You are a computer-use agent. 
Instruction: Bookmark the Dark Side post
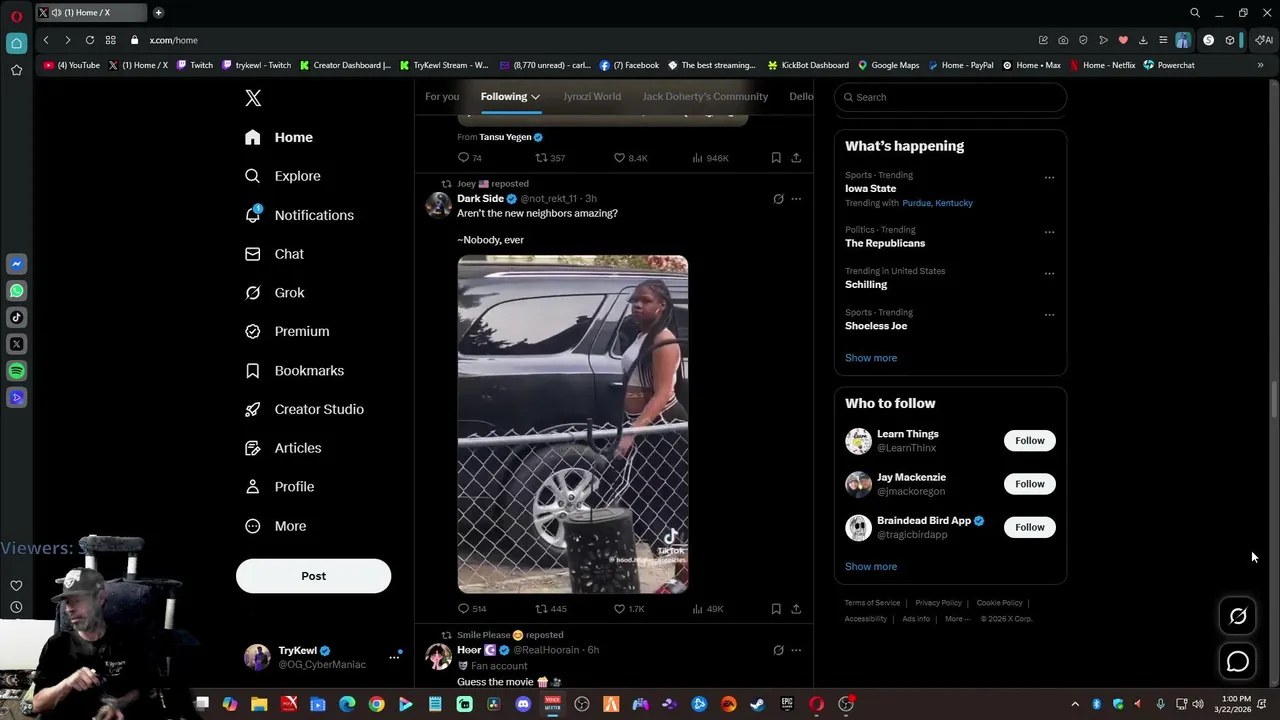pos(776,609)
